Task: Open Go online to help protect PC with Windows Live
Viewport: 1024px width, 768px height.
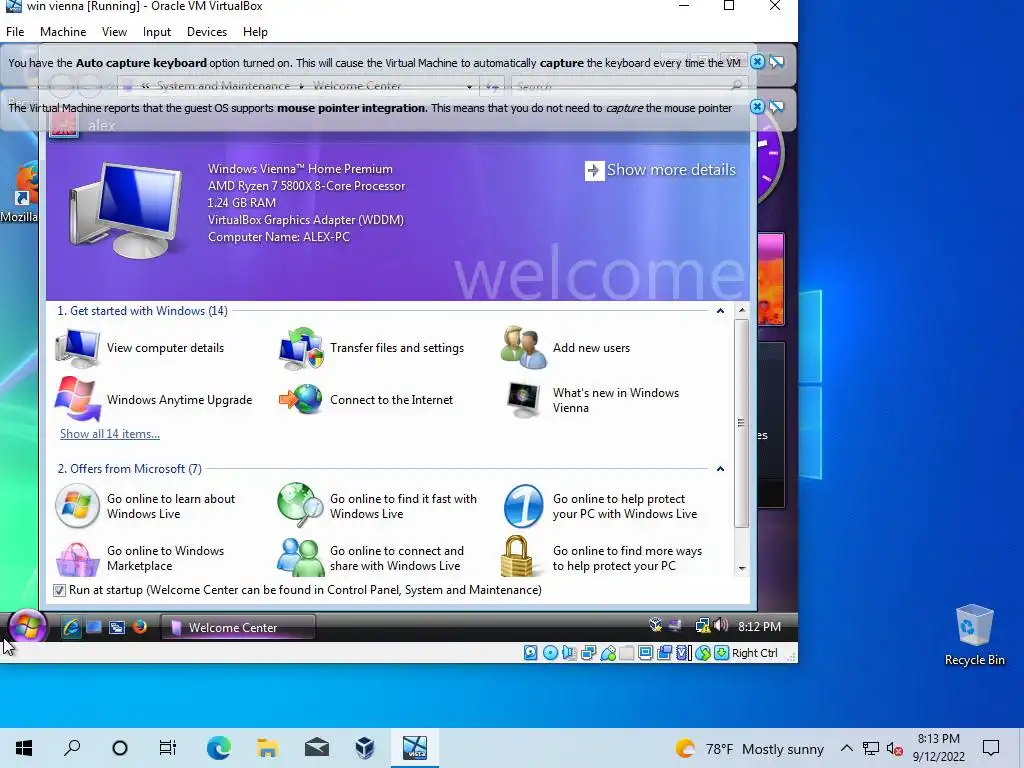Action: (x=600, y=506)
